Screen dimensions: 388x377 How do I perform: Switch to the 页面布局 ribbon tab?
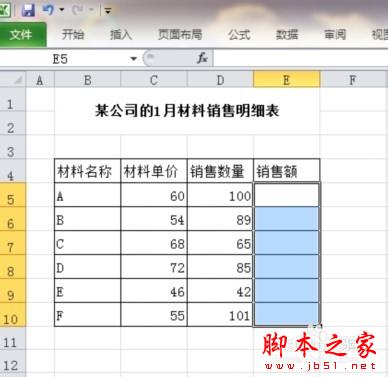coord(180,34)
